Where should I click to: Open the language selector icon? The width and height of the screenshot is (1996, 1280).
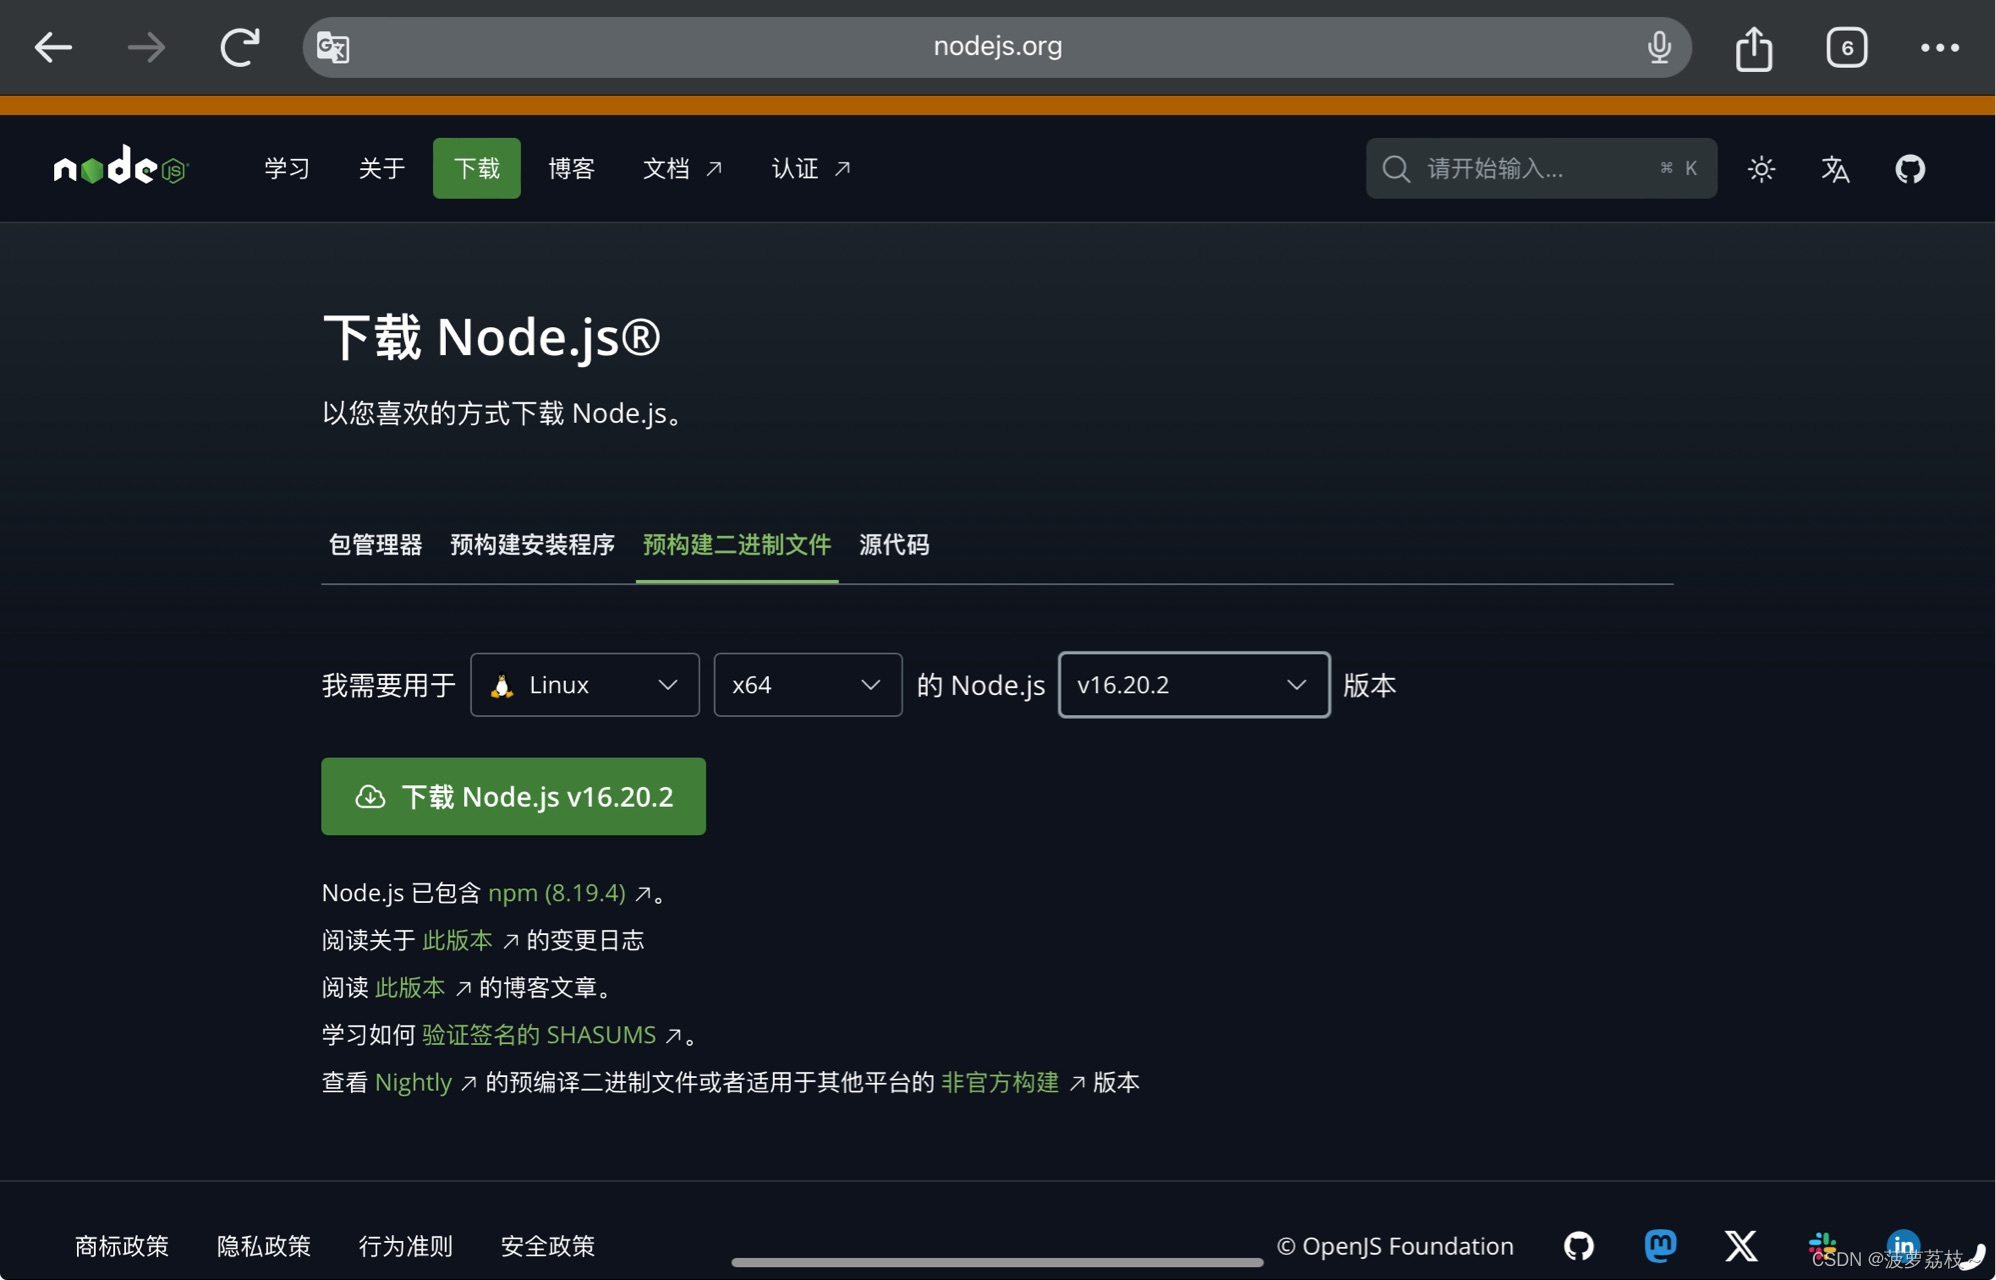pos(1835,168)
